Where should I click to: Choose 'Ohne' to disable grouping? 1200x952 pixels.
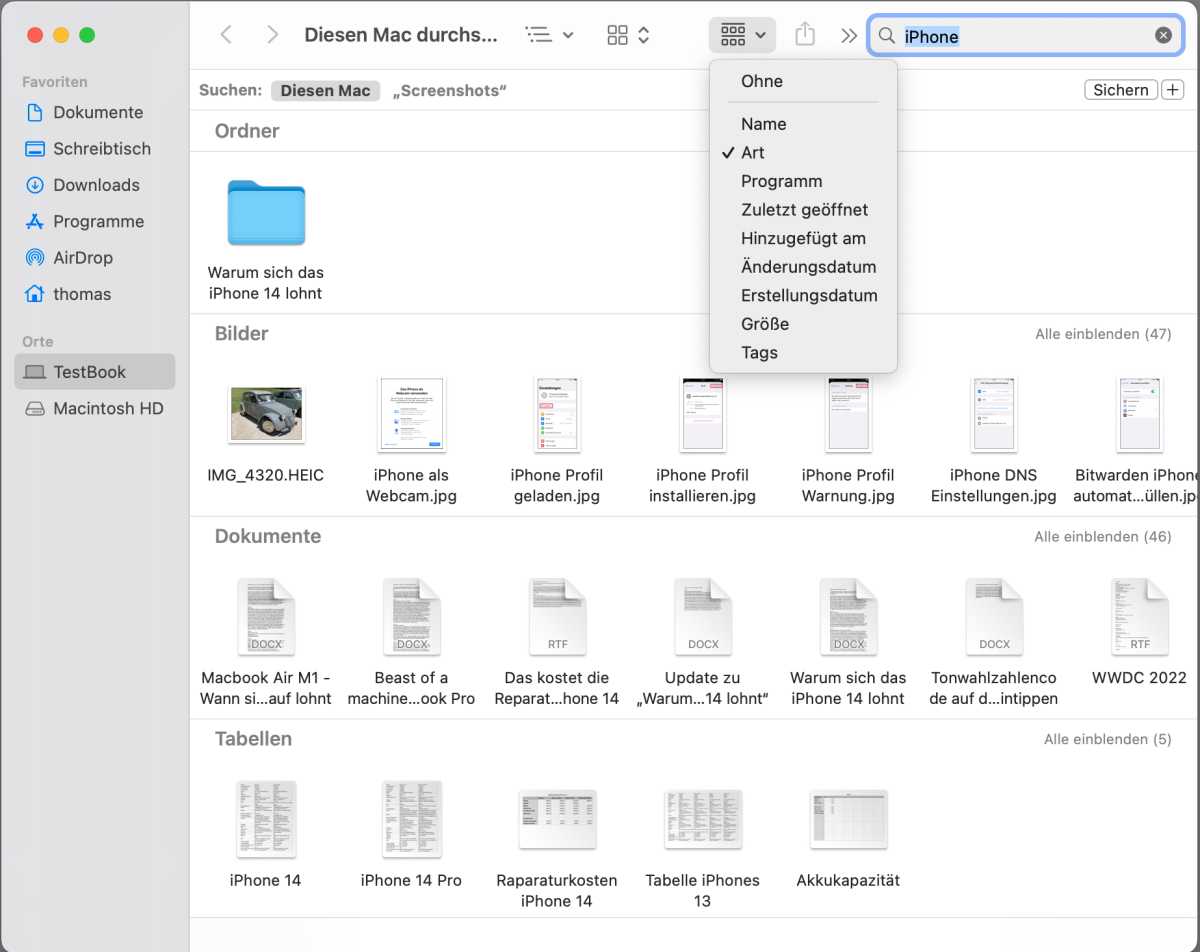pyautogui.click(x=762, y=81)
